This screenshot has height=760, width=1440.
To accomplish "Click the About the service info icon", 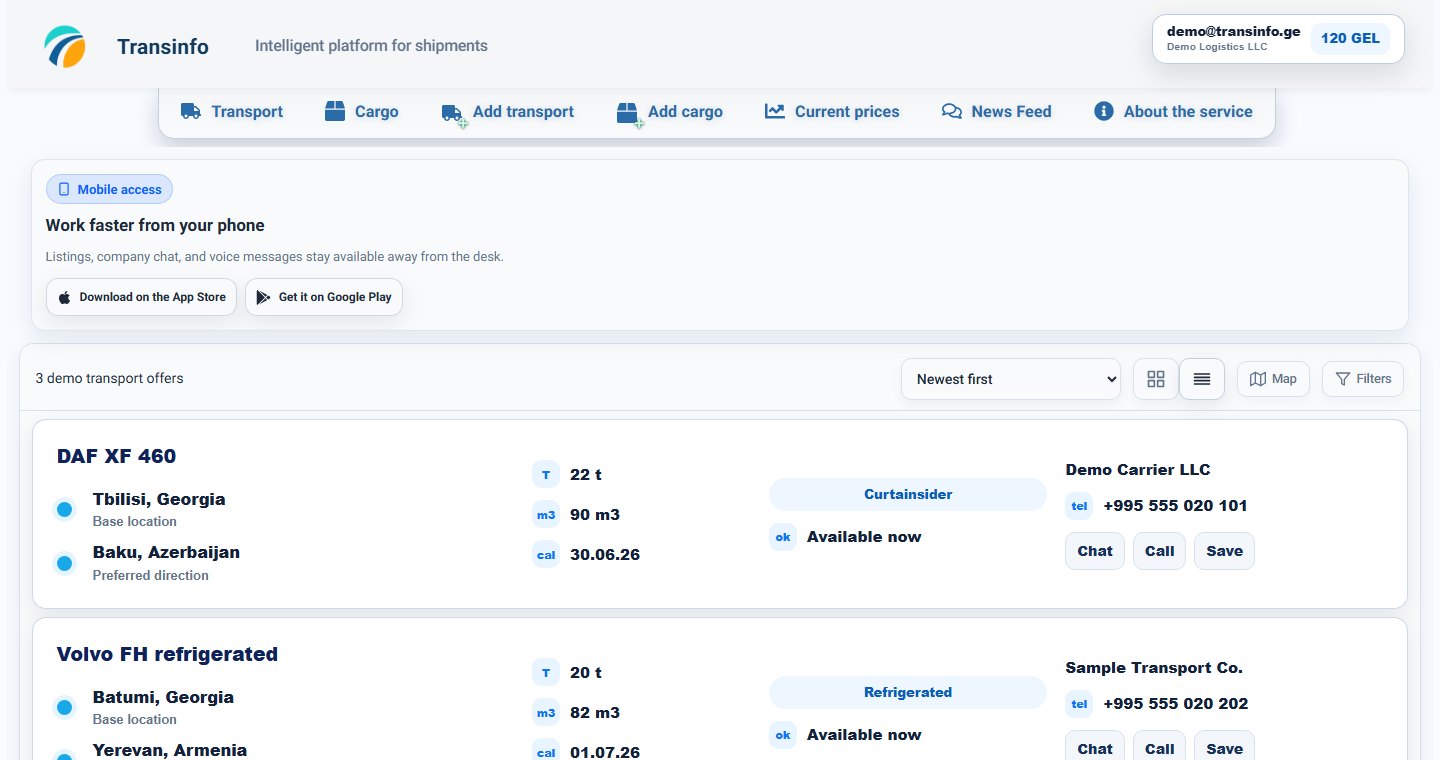I will [x=1104, y=111].
